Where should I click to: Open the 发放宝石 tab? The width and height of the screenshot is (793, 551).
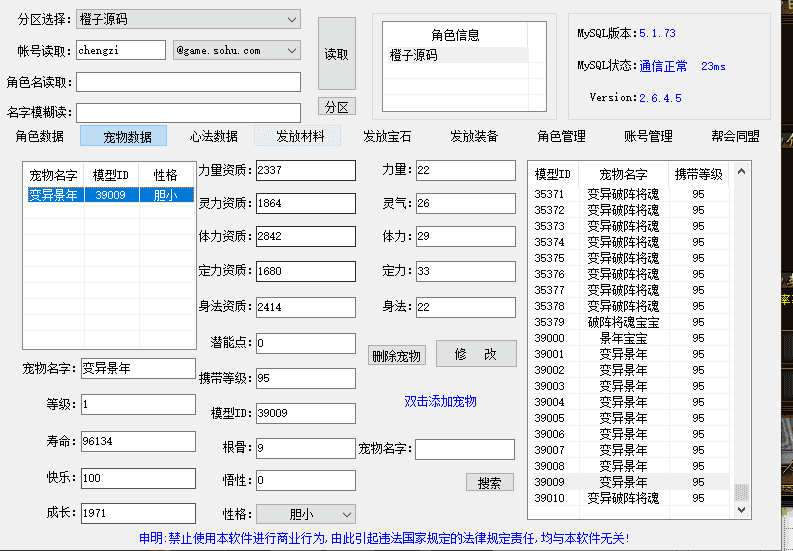tap(387, 136)
